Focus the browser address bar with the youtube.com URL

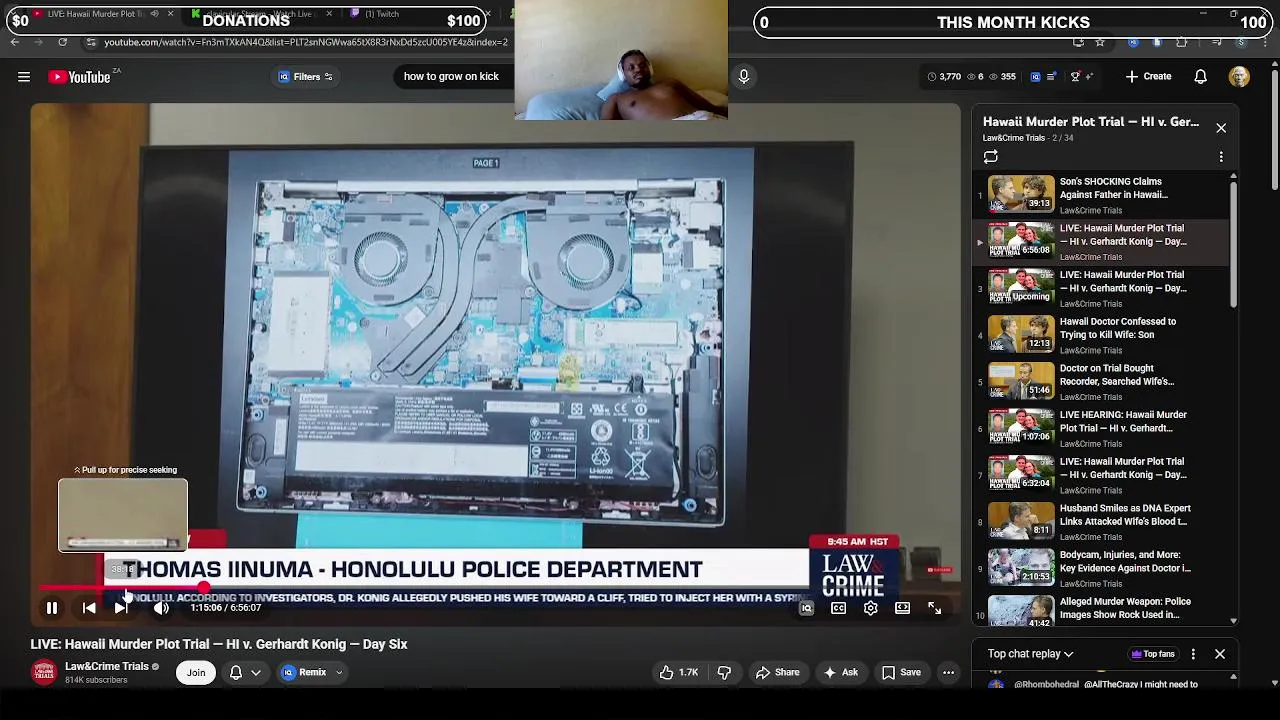[x=305, y=42]
